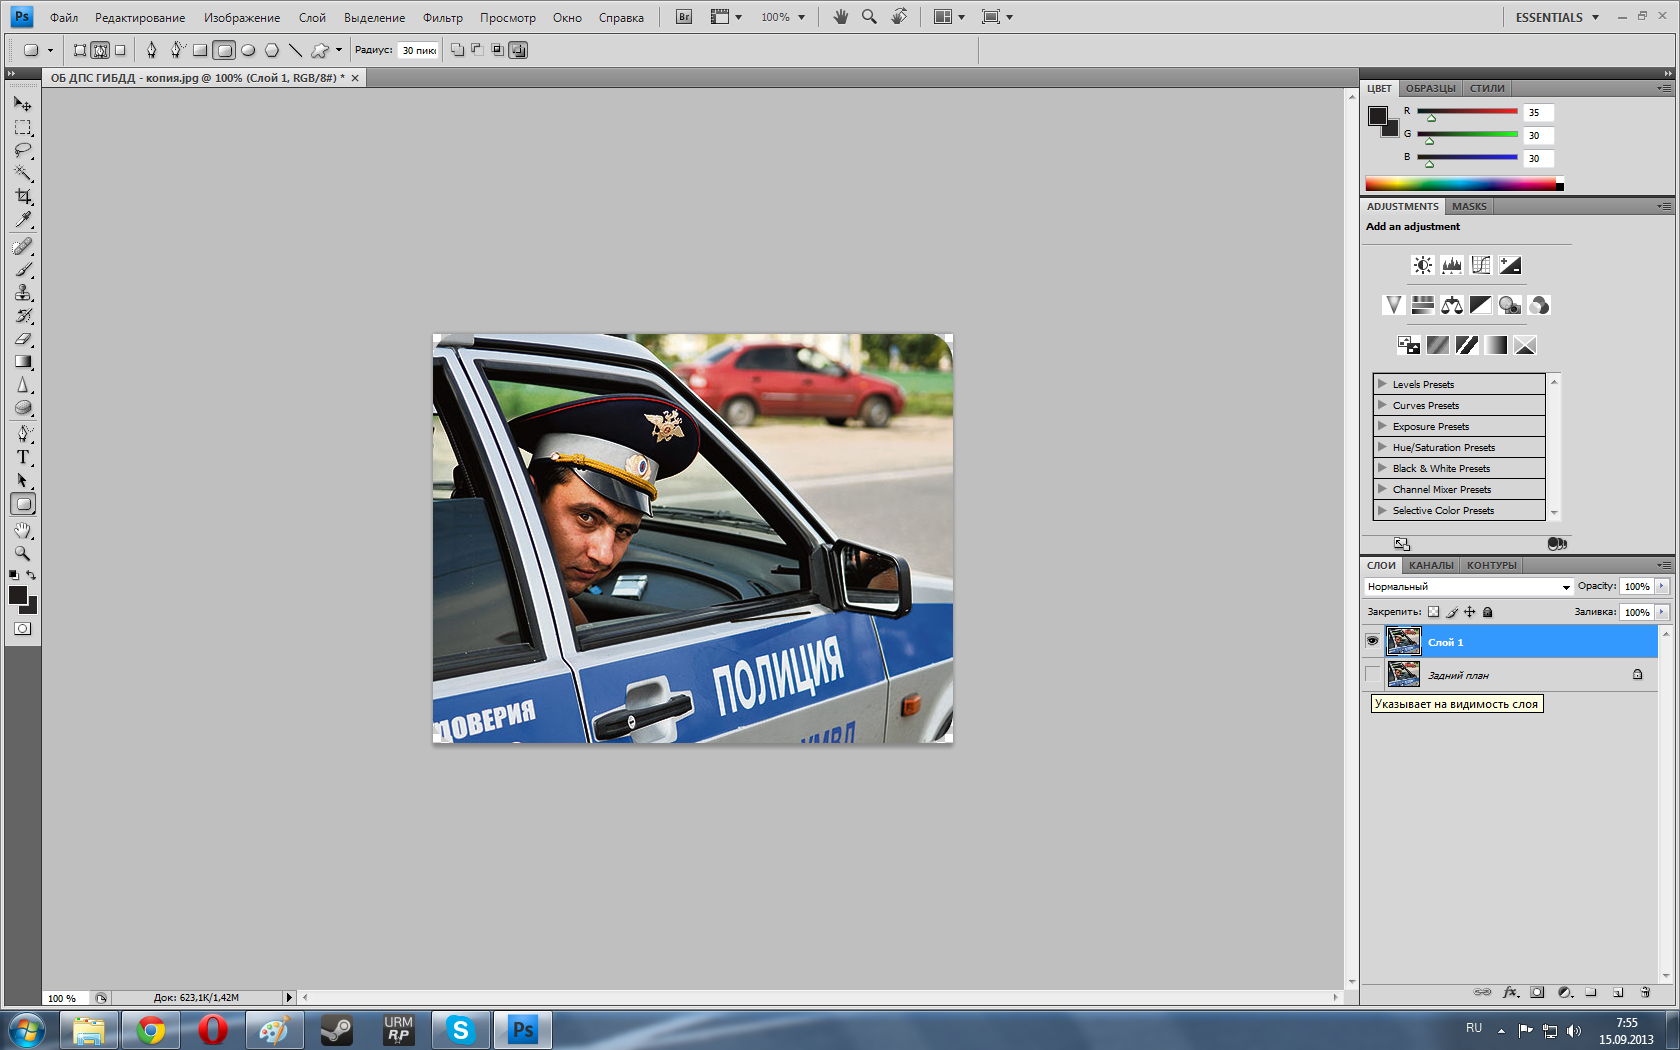The image size is (1680, 1050).
Task: Click the foreground color in toolbox
Action: click(17, 595)
